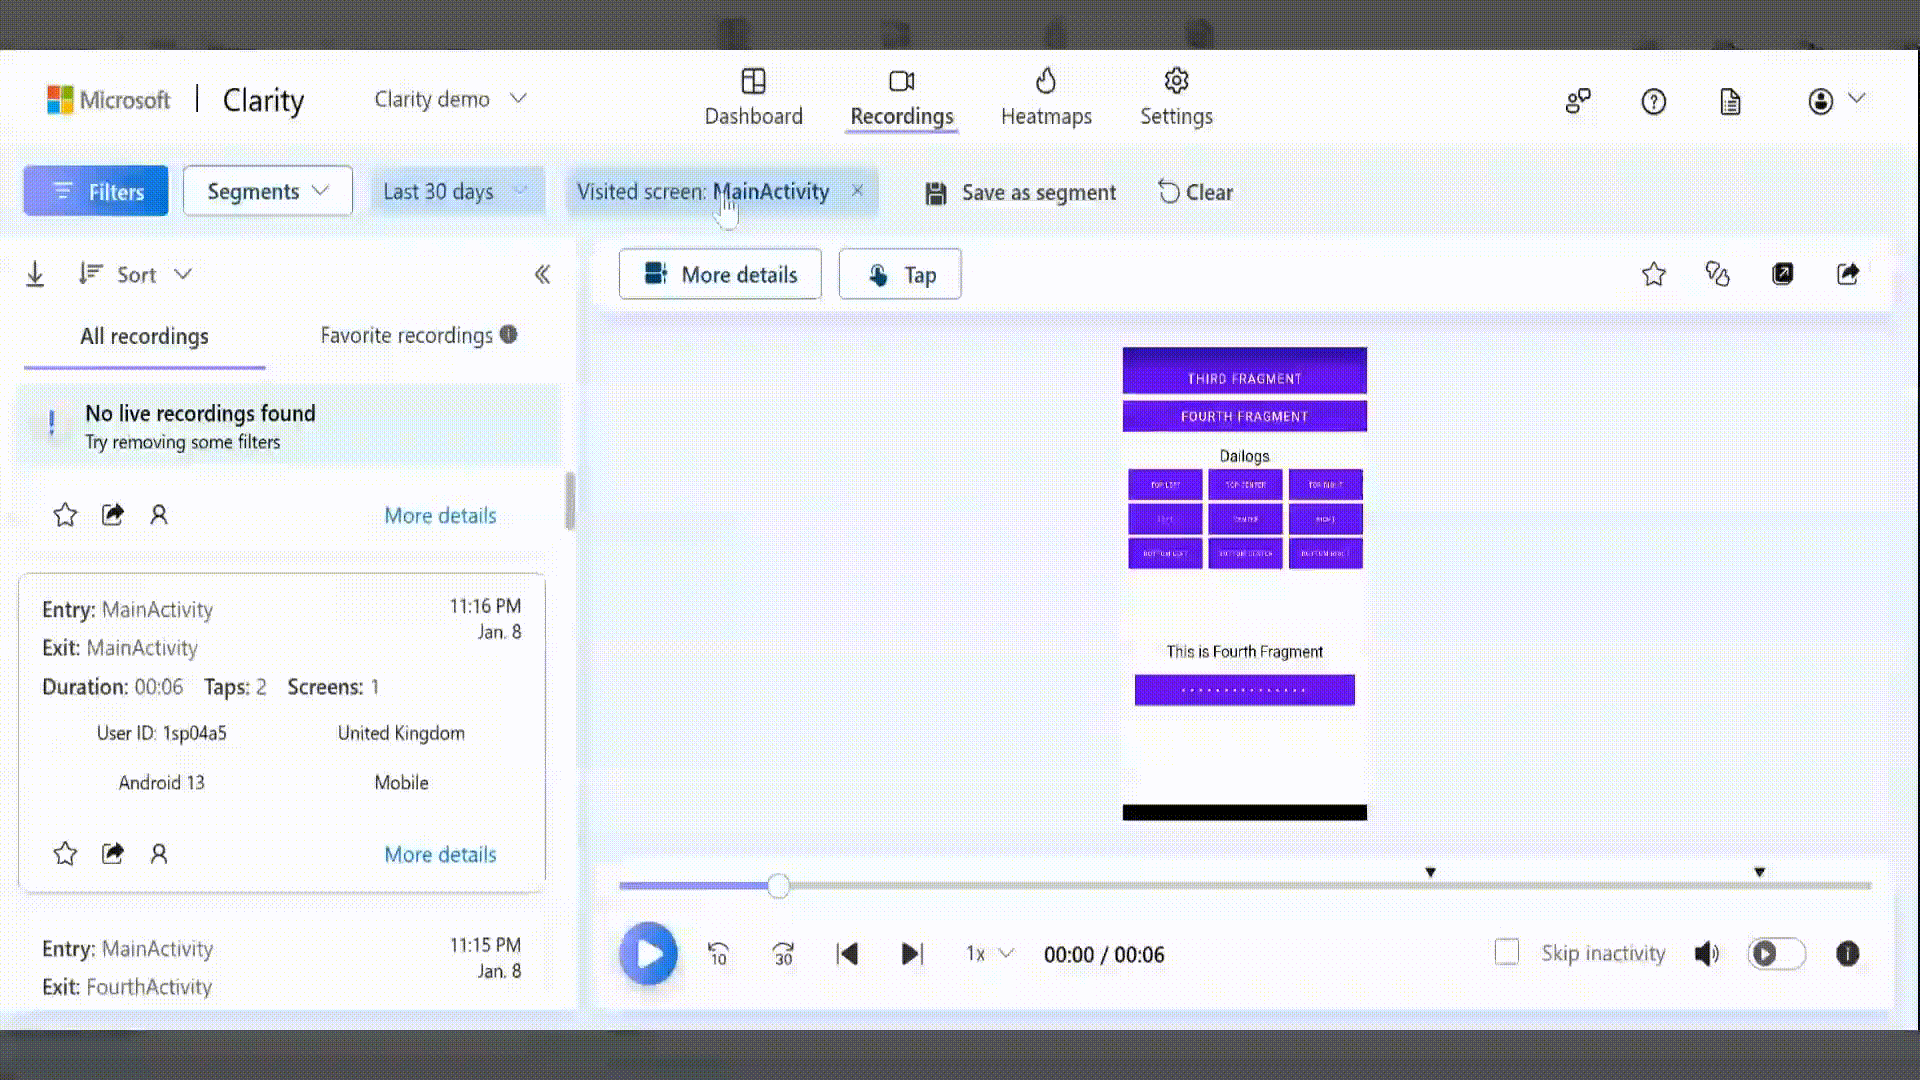Click the Recordings navigation icon
The height and width of the screenshot is (1080, 1920).
point(902,83)
